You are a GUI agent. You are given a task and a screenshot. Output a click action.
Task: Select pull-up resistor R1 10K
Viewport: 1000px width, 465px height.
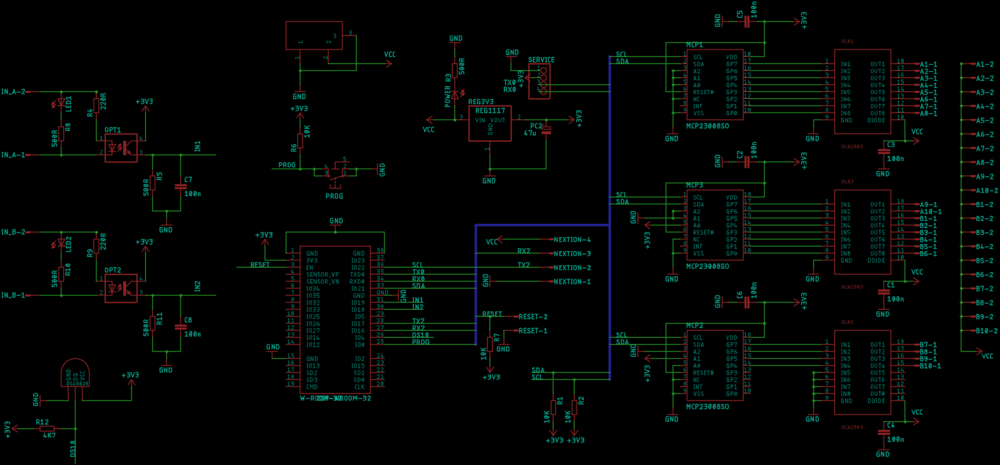click(553, 407)
